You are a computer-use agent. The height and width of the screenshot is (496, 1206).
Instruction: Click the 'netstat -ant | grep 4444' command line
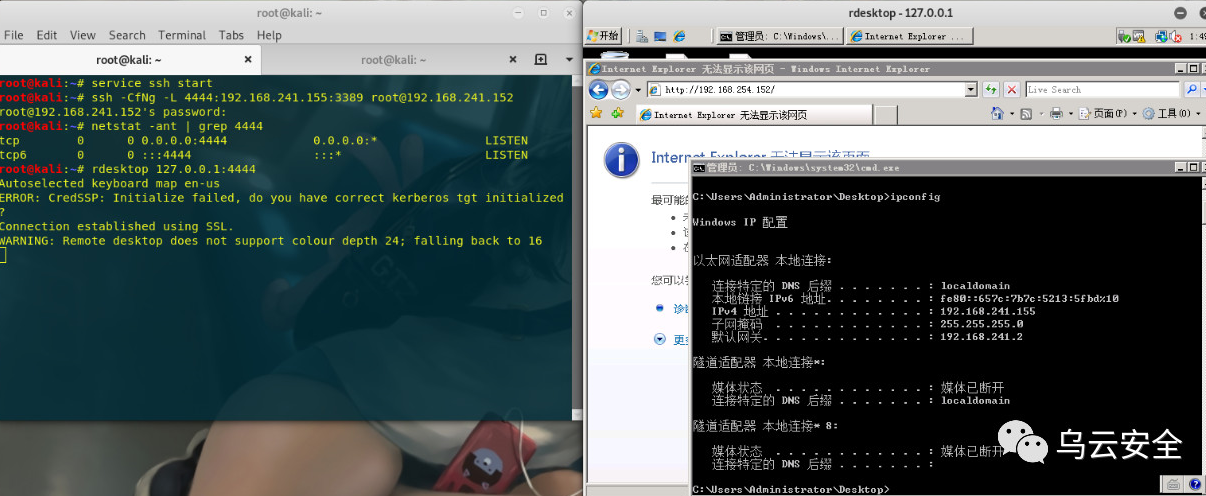click(177, 126)
